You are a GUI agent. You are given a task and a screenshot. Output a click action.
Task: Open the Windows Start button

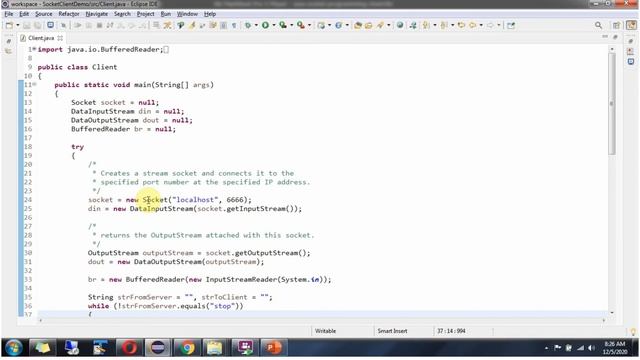pos(14,348)
